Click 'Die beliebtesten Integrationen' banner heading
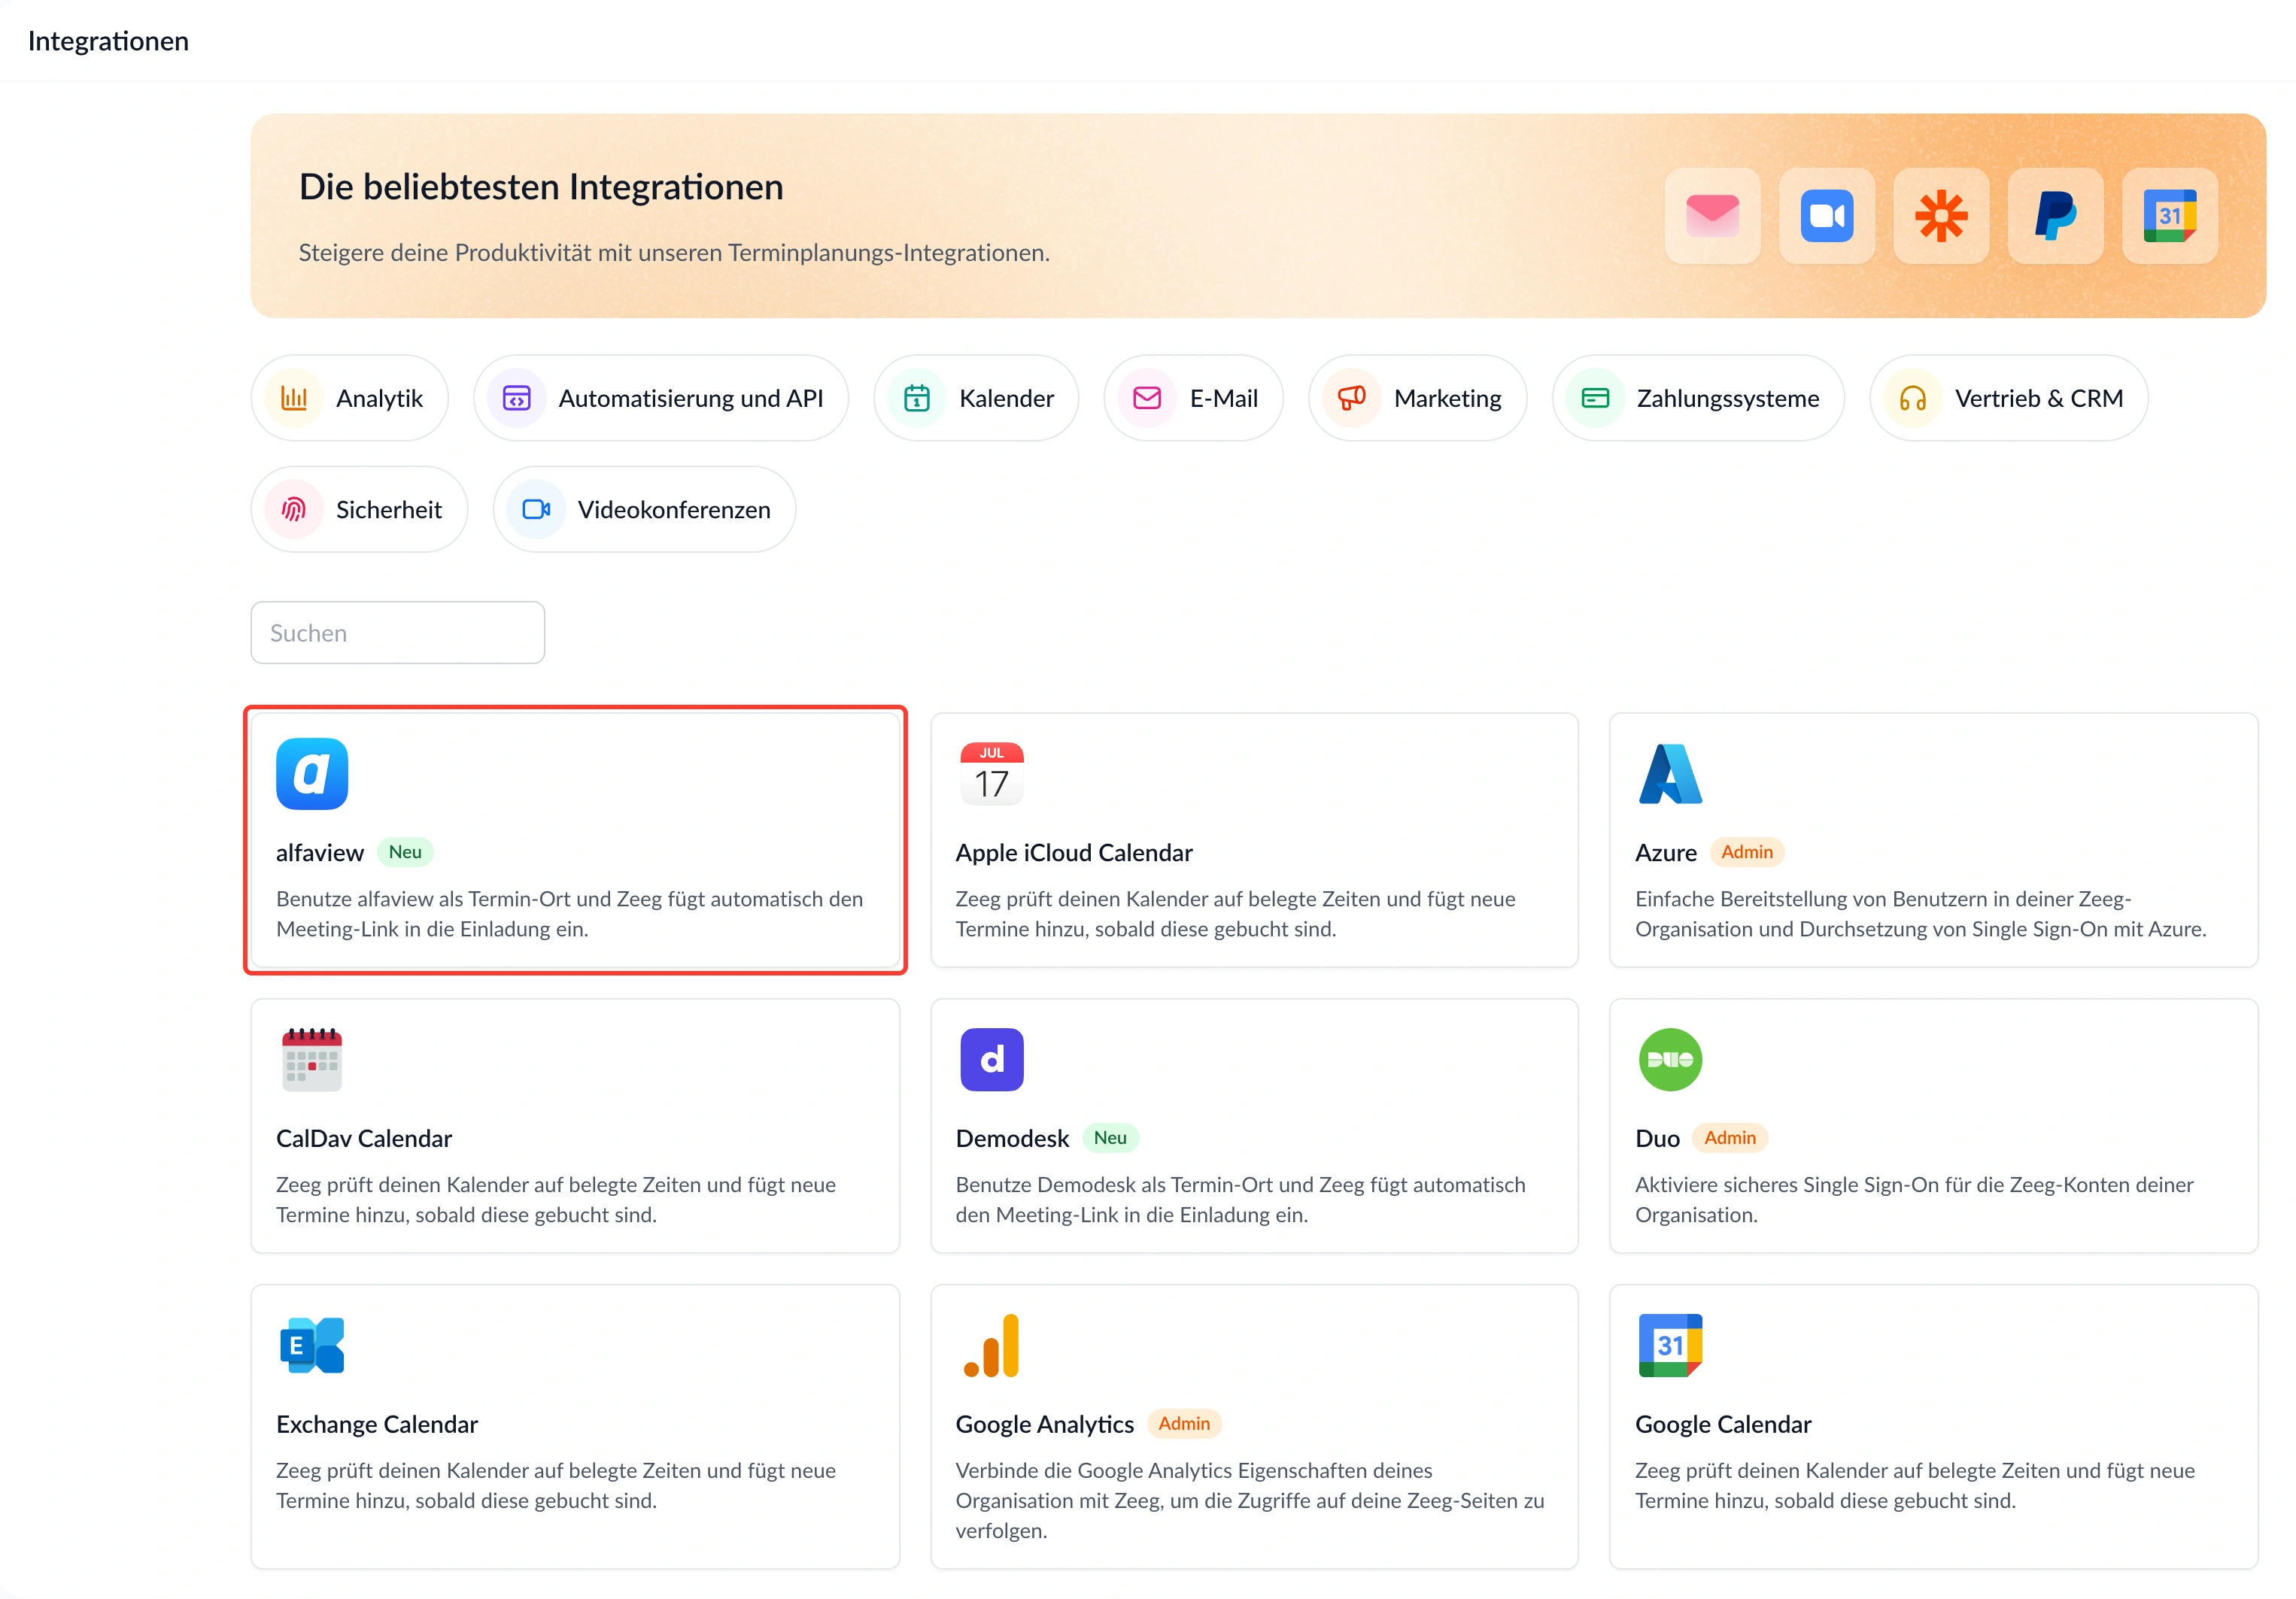Screen dimensions: 2296x1599 click(541, 187)
